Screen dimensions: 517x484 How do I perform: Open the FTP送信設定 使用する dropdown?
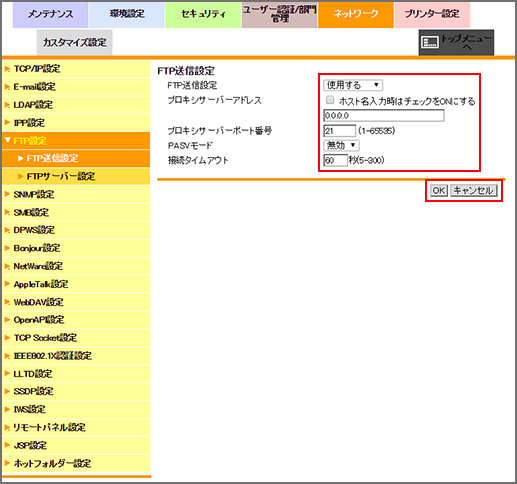(353, 85)
